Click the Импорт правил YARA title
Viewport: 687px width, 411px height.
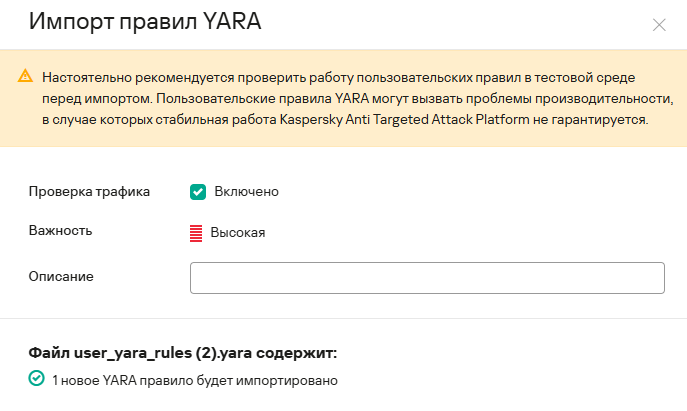[145, 23]
